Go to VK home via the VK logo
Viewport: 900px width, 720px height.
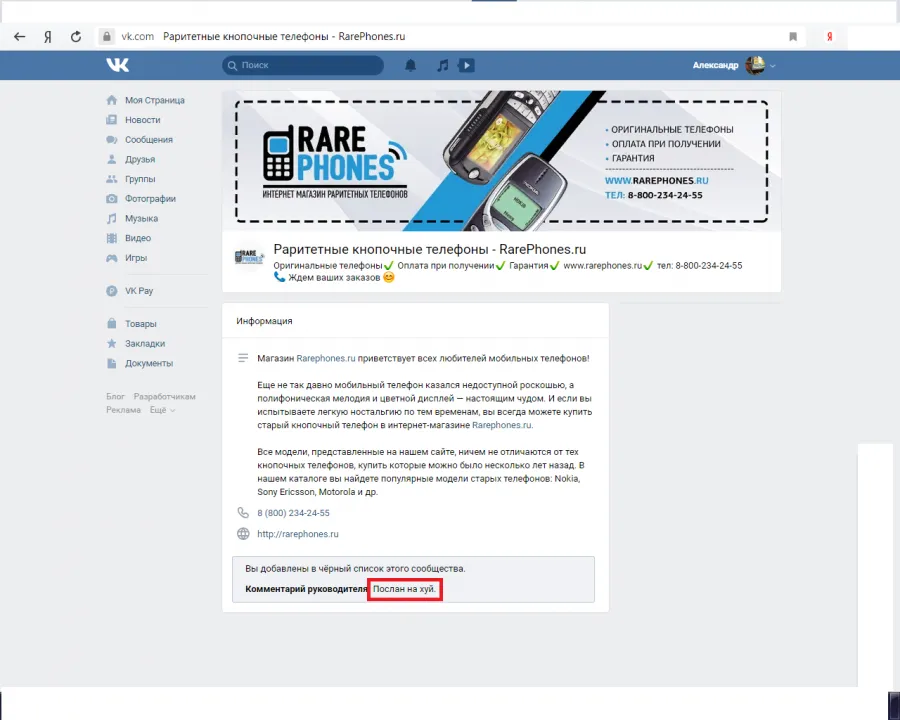coord(118,65)
